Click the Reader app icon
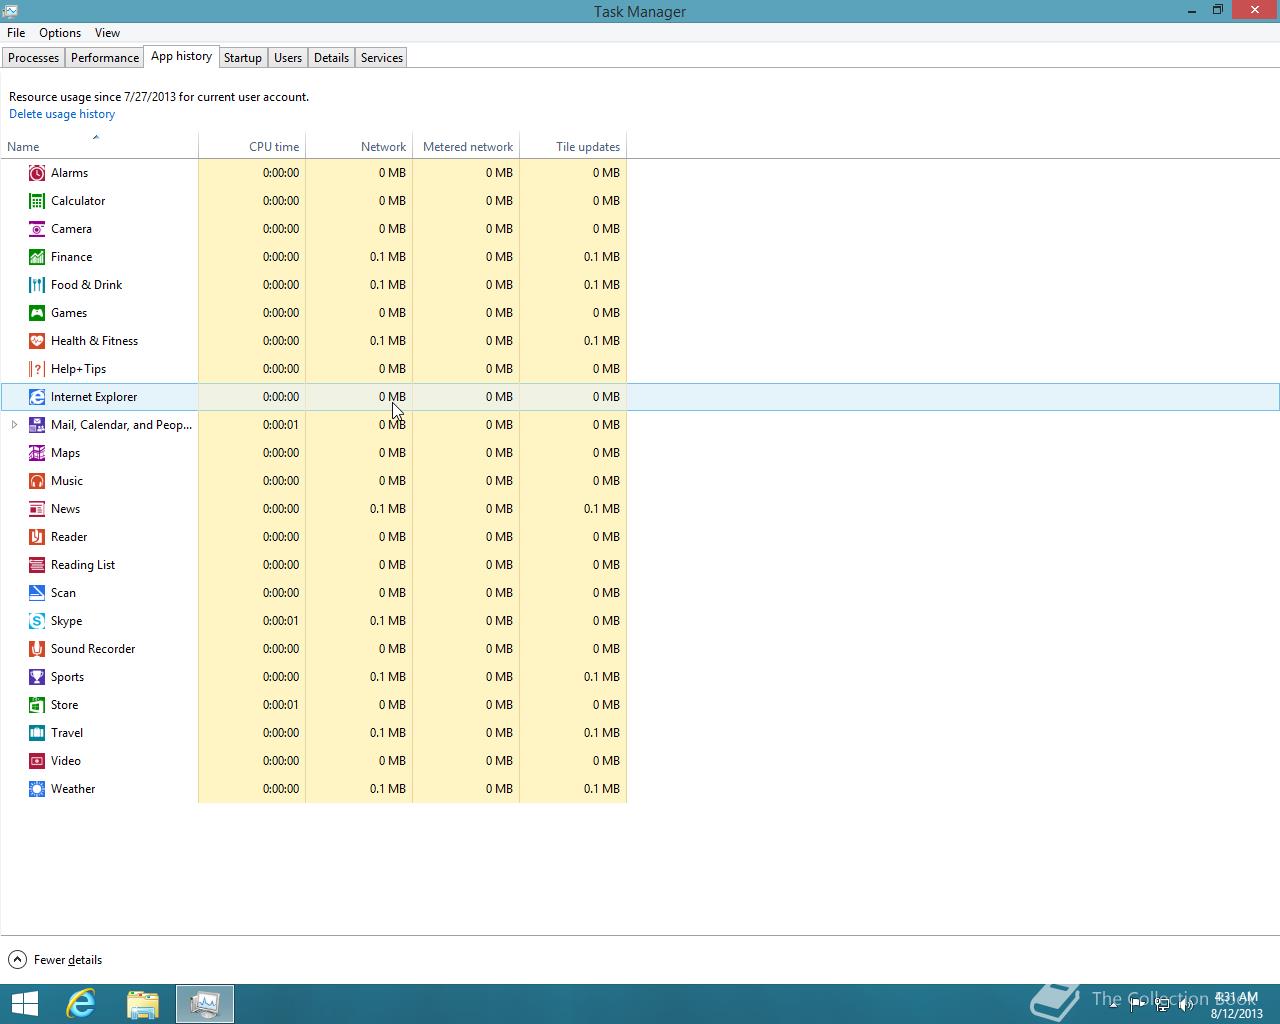The height and width of the screenshot is (1024, 1280). (x=37, y=537)
